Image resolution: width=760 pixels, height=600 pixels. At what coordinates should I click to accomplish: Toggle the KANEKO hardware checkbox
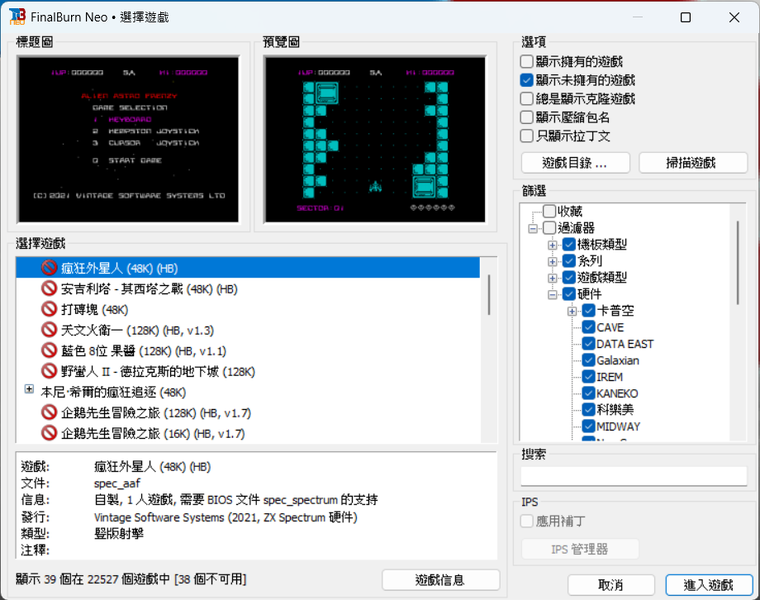tap(588, 393)
